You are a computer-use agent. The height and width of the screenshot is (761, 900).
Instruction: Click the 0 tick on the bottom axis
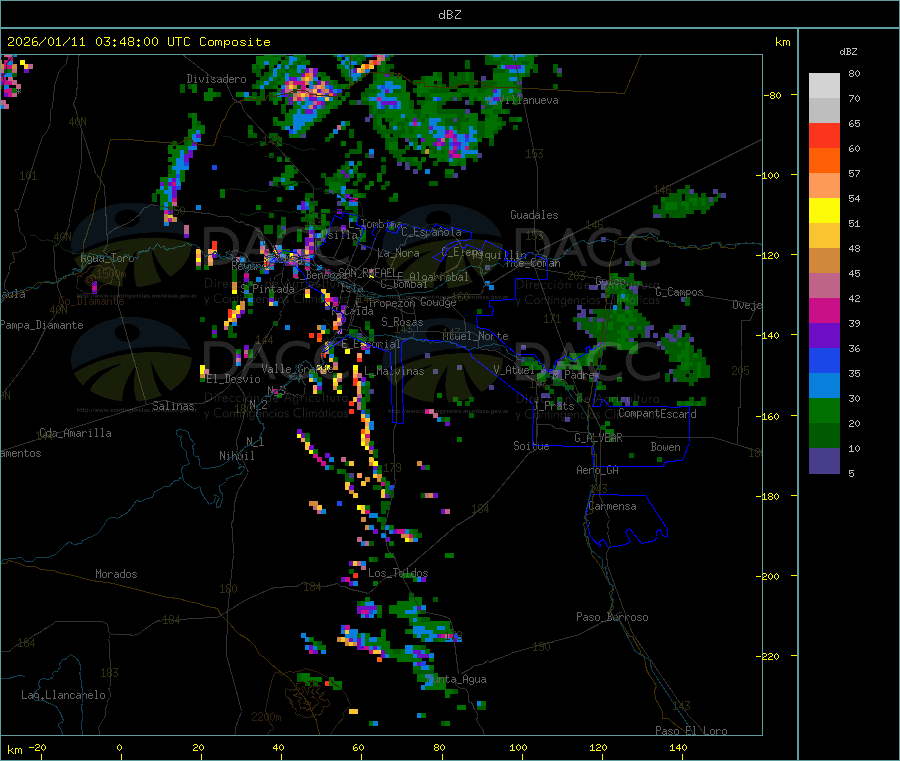[119, 747]
